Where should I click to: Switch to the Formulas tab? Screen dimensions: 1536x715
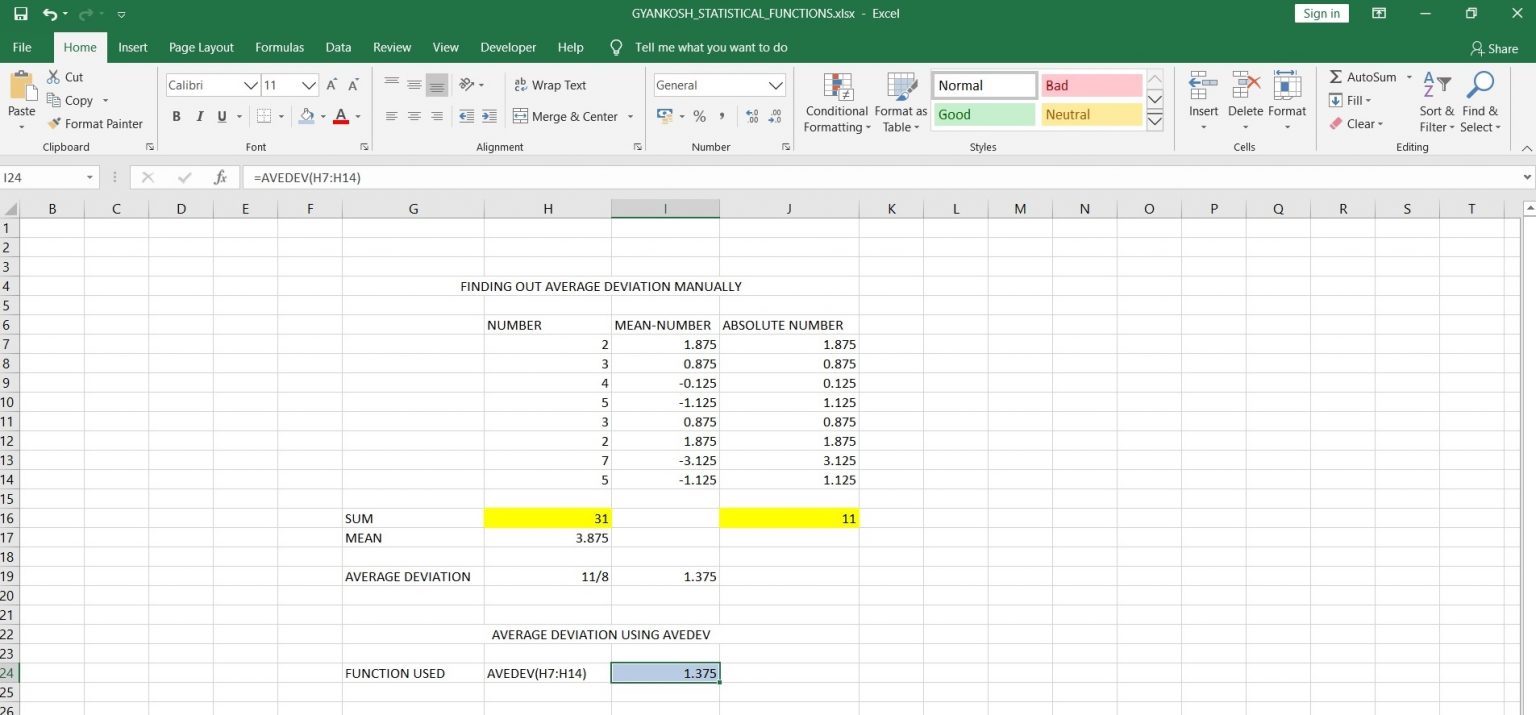coord(279,47)
